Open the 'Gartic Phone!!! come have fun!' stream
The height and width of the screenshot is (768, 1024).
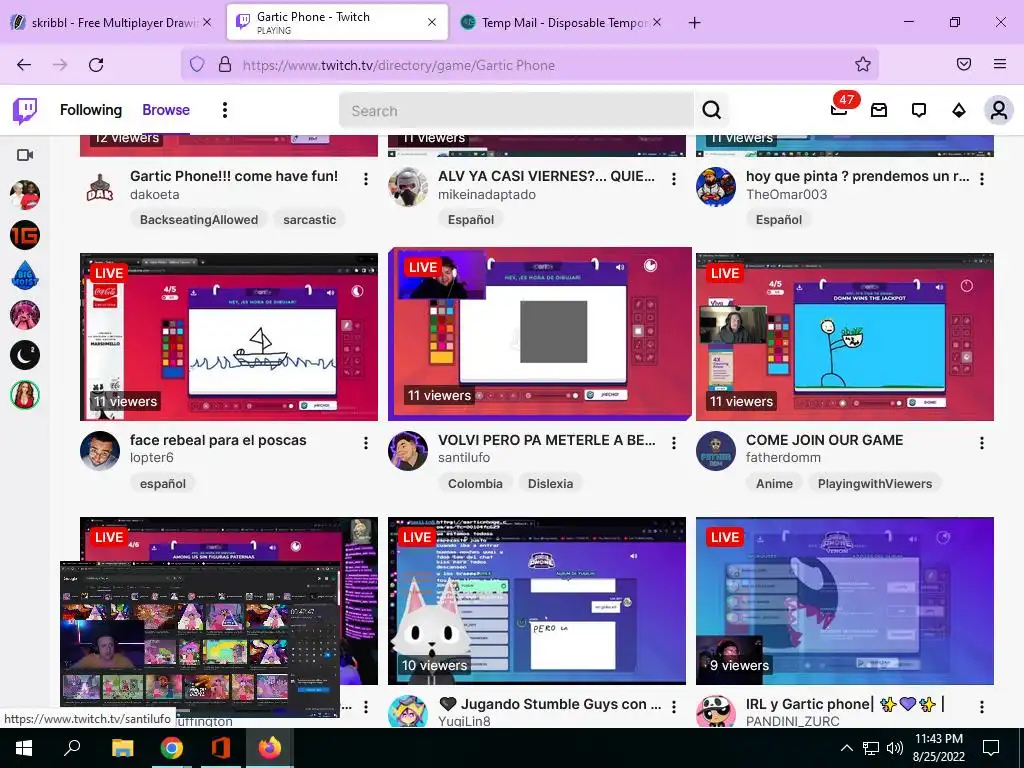pos(234,176)
